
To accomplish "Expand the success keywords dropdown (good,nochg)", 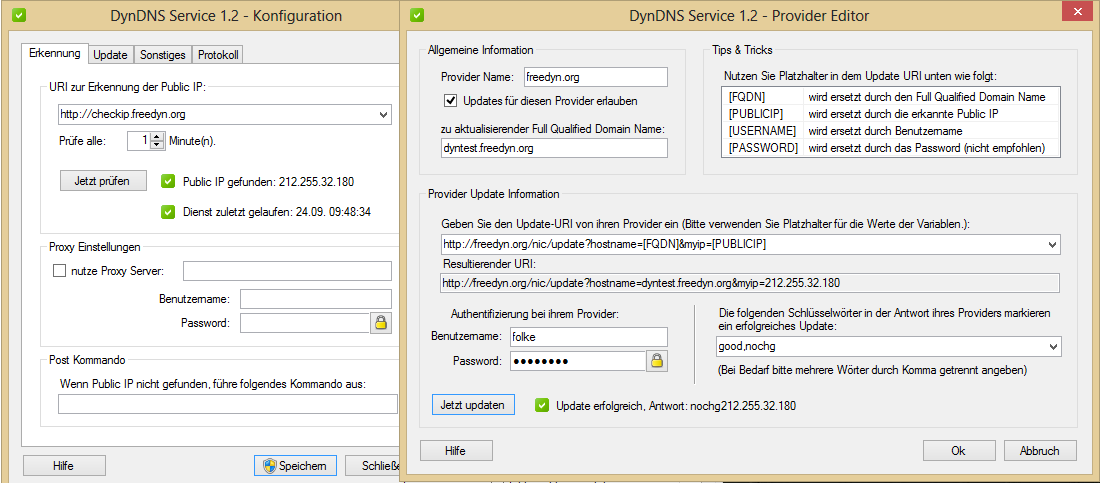I will coord(1051,347).
